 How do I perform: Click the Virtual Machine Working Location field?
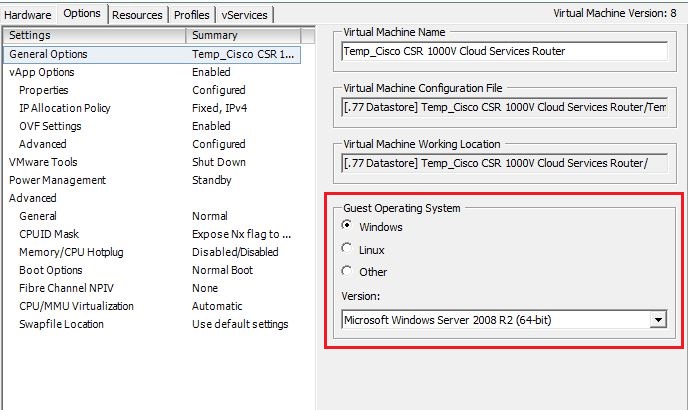(x=505, y=163)
